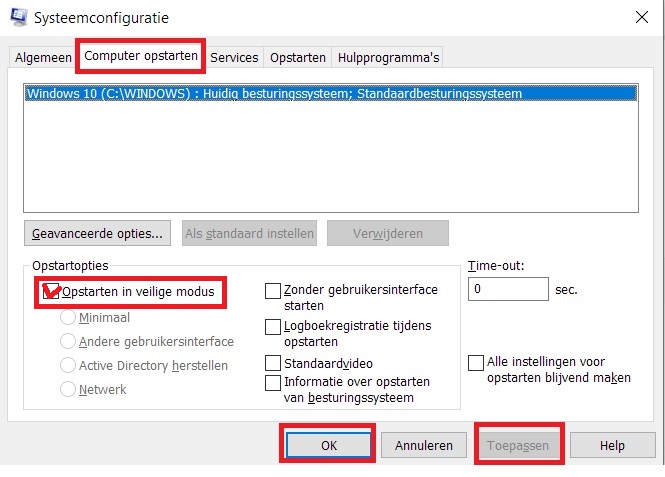Viewport: 665px width, 477px height.
Task: Click the Time-out seconds input field
Action: point(508,290)
